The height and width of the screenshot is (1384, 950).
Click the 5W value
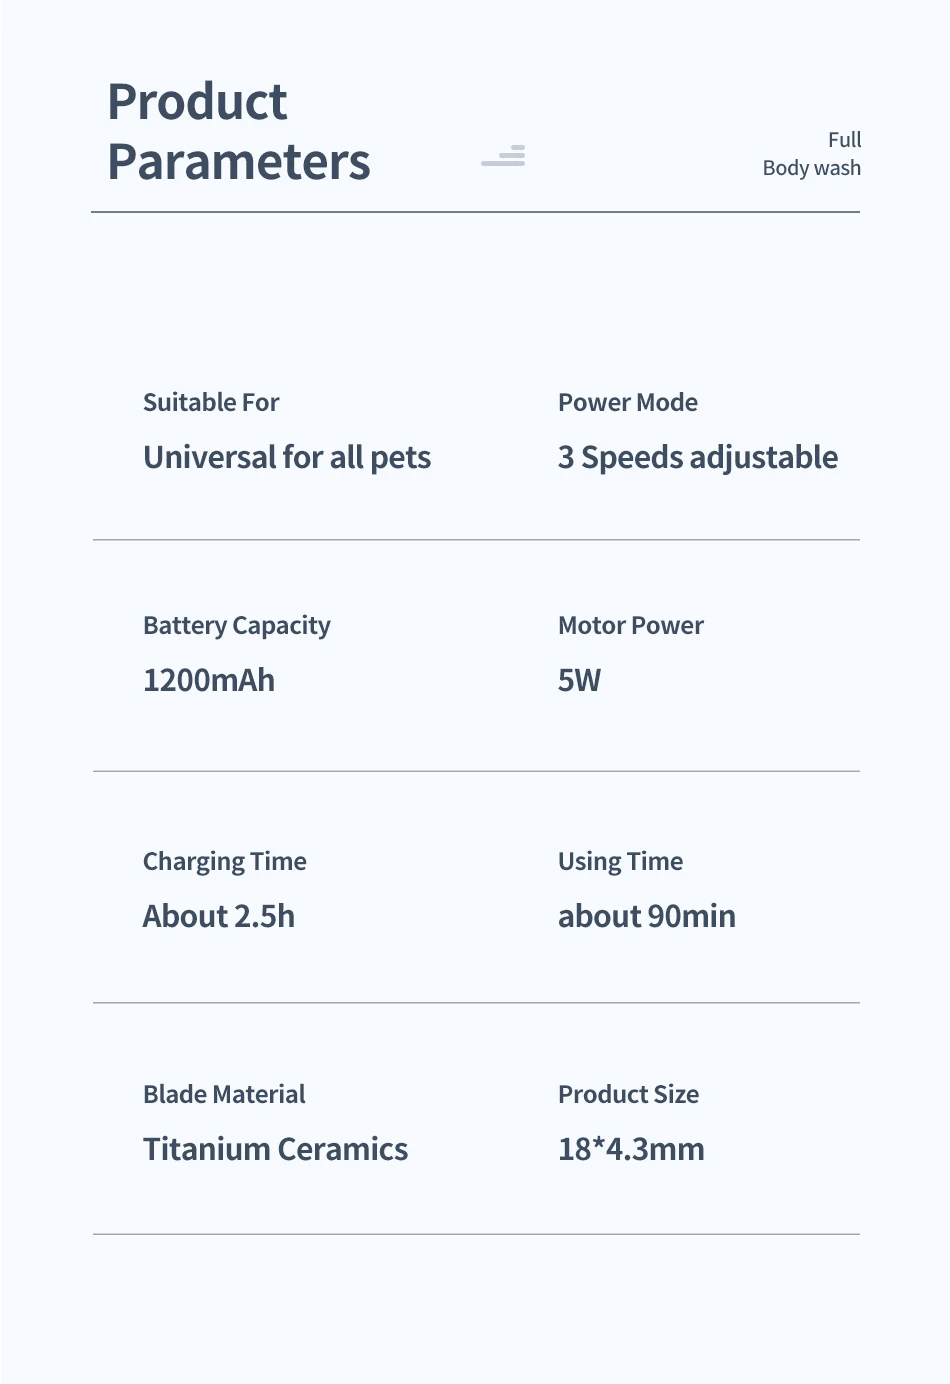(579, 680)
